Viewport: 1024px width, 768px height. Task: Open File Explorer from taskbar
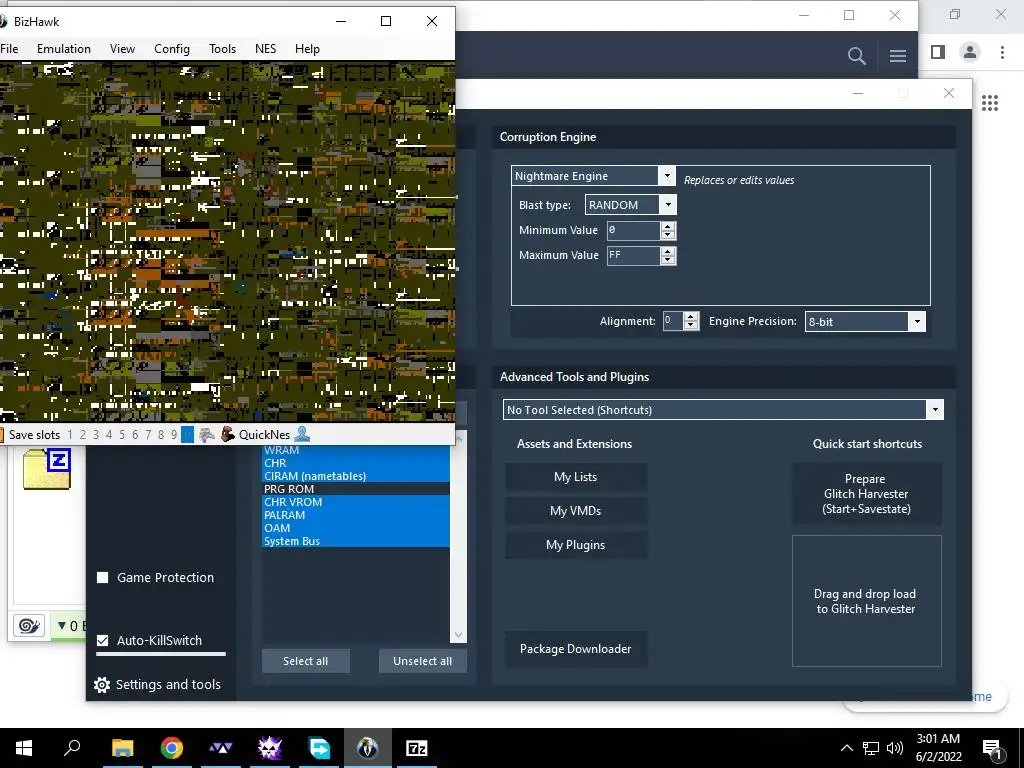(122, 748)
